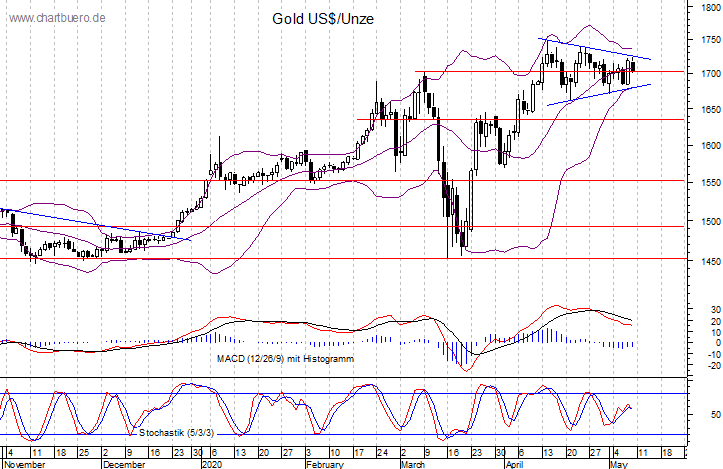Click the 1650 price label on right axis

tap(711, 110)
